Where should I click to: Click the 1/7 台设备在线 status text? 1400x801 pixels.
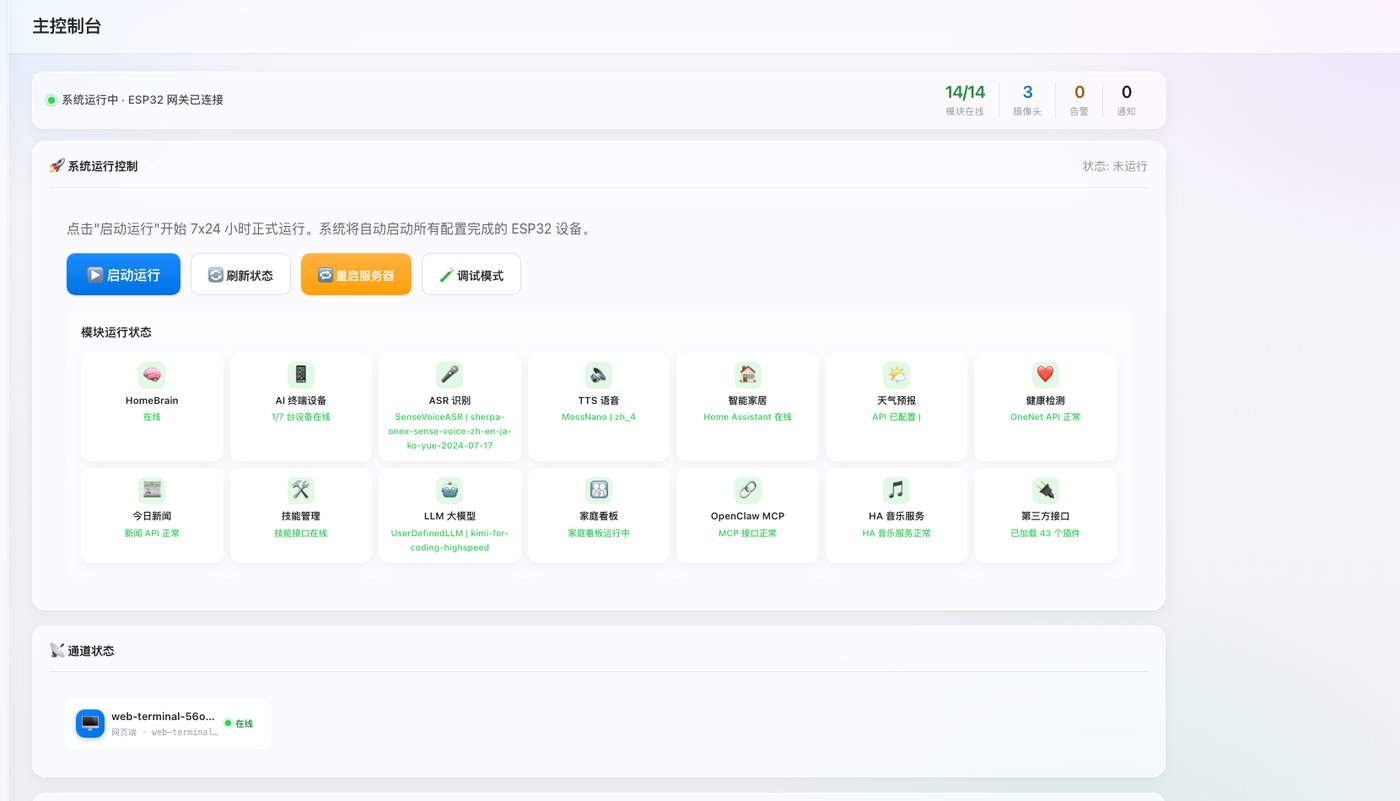coord(301,417)
